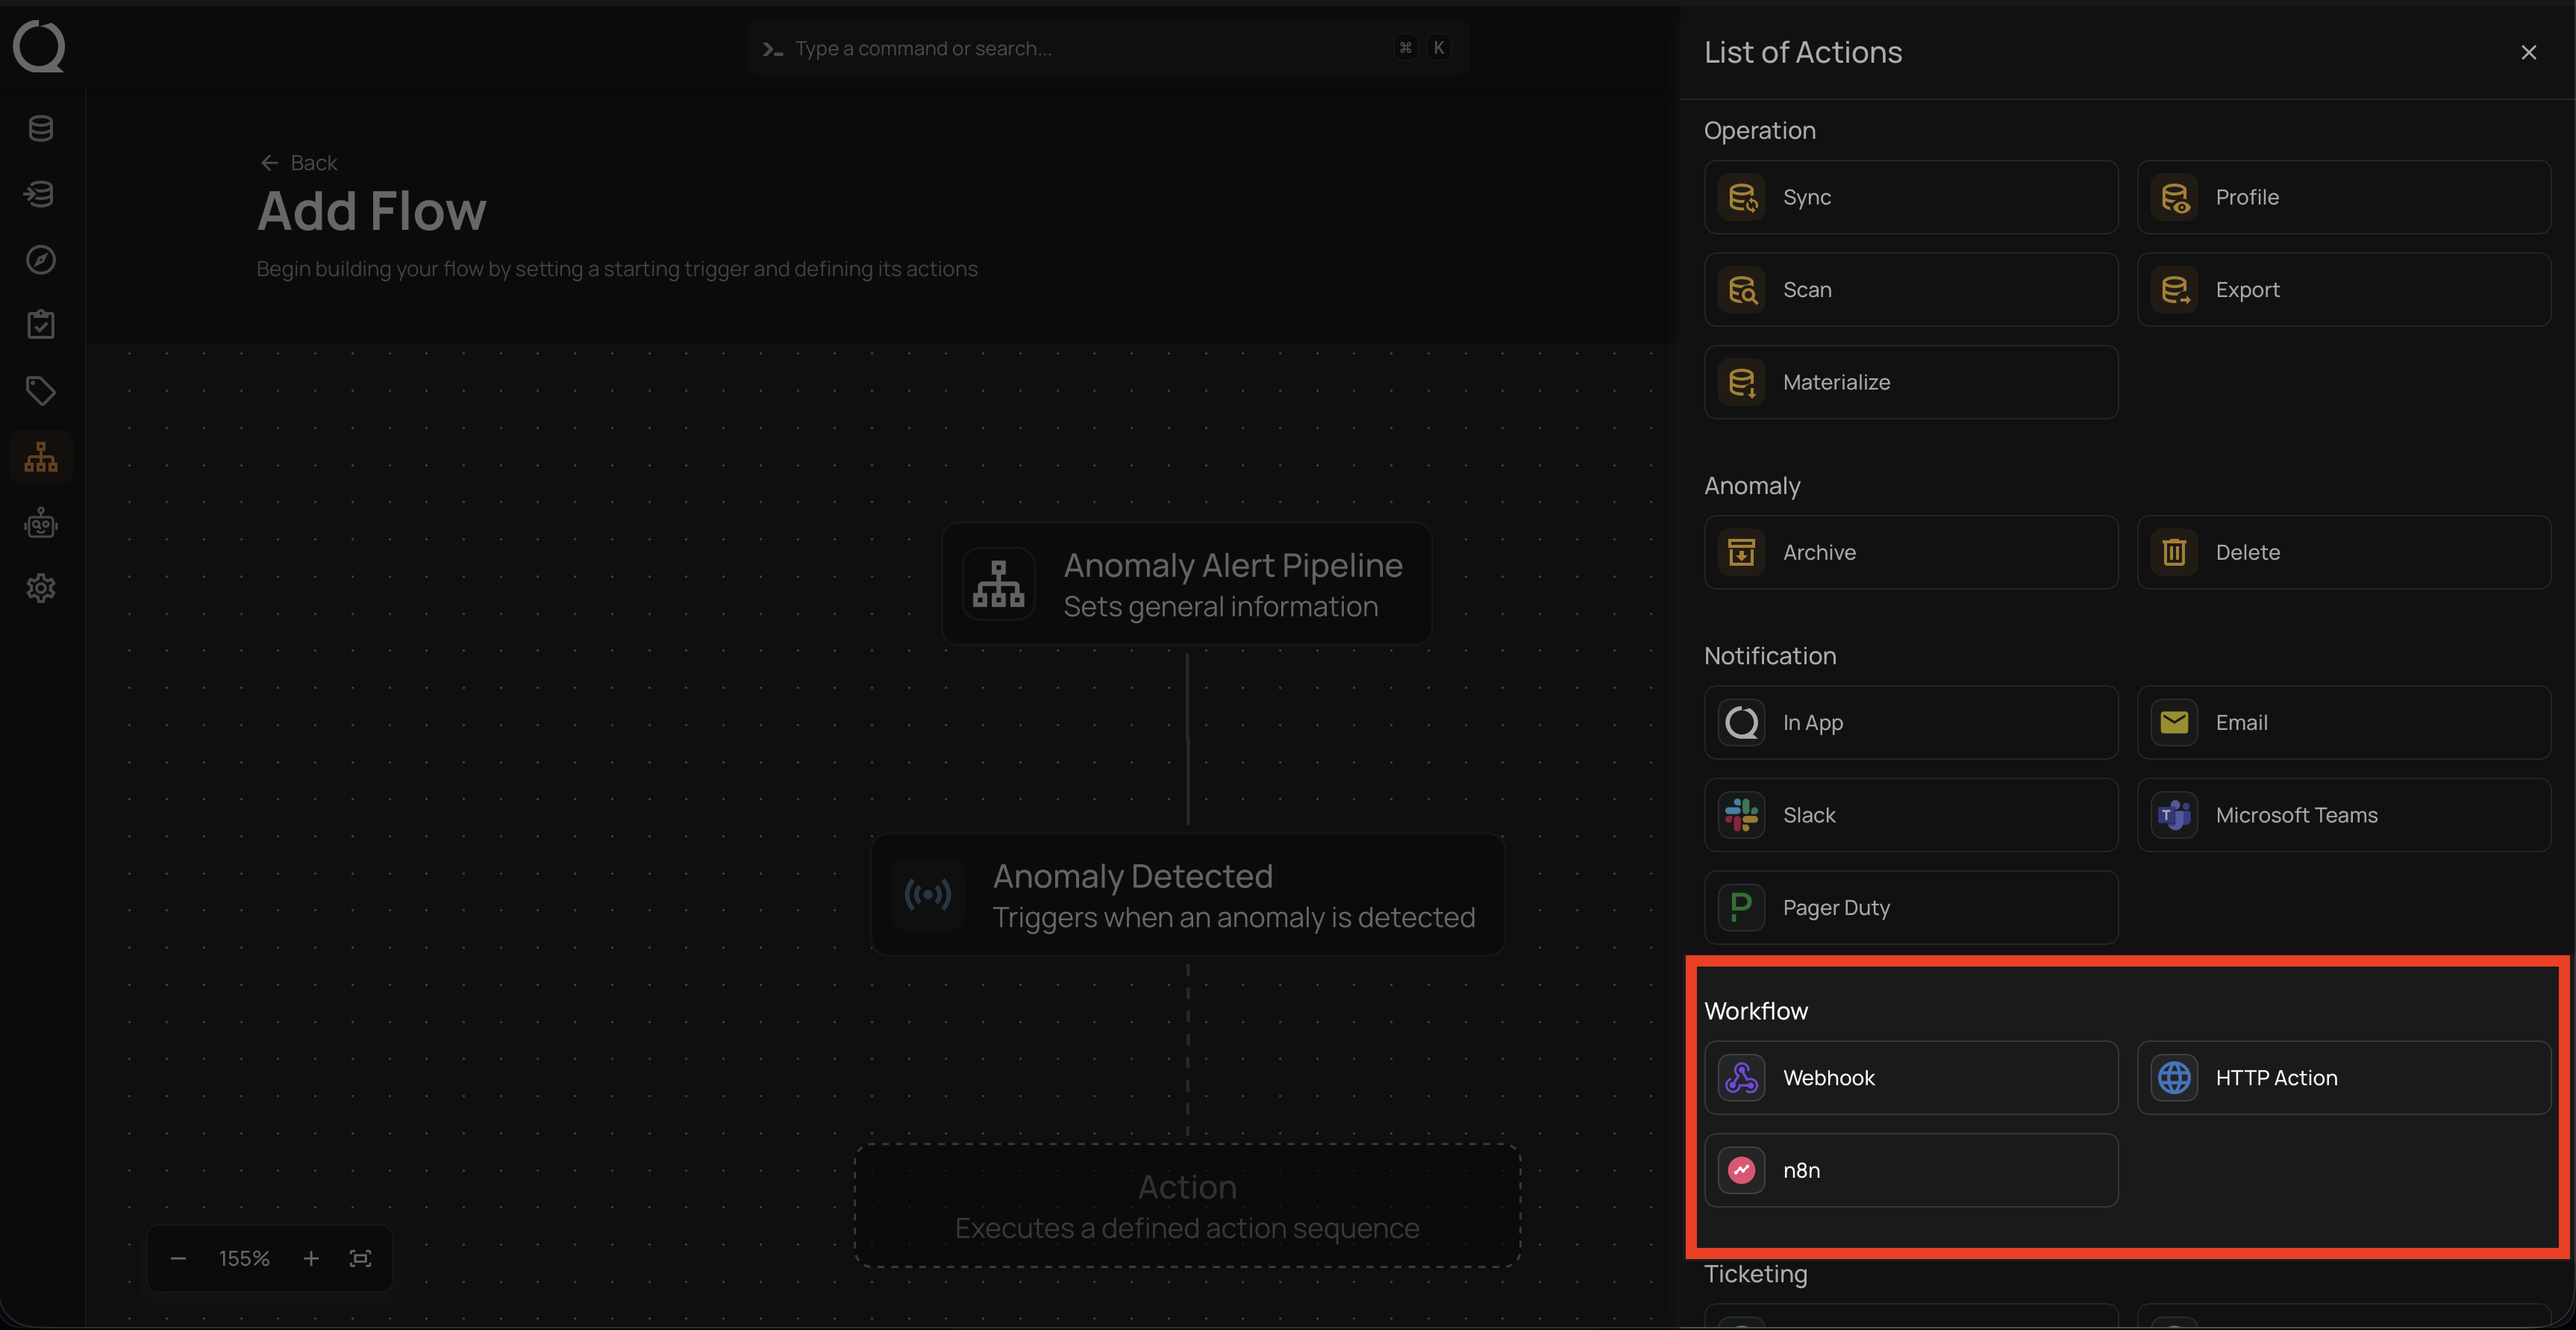Viewport: 2576px width, 1330px height.
Task: Open the Tags panel icon
Action: coord(40,390)
